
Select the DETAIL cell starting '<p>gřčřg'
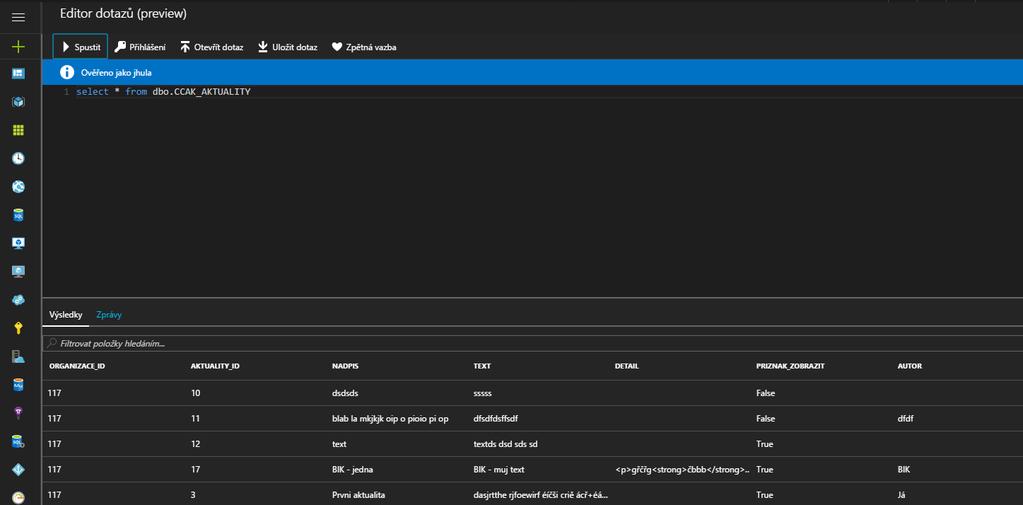(682, 469)
